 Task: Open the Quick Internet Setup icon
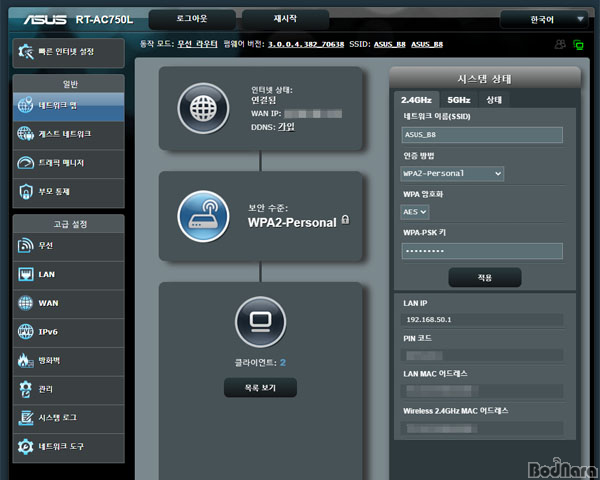pos(26,52)
